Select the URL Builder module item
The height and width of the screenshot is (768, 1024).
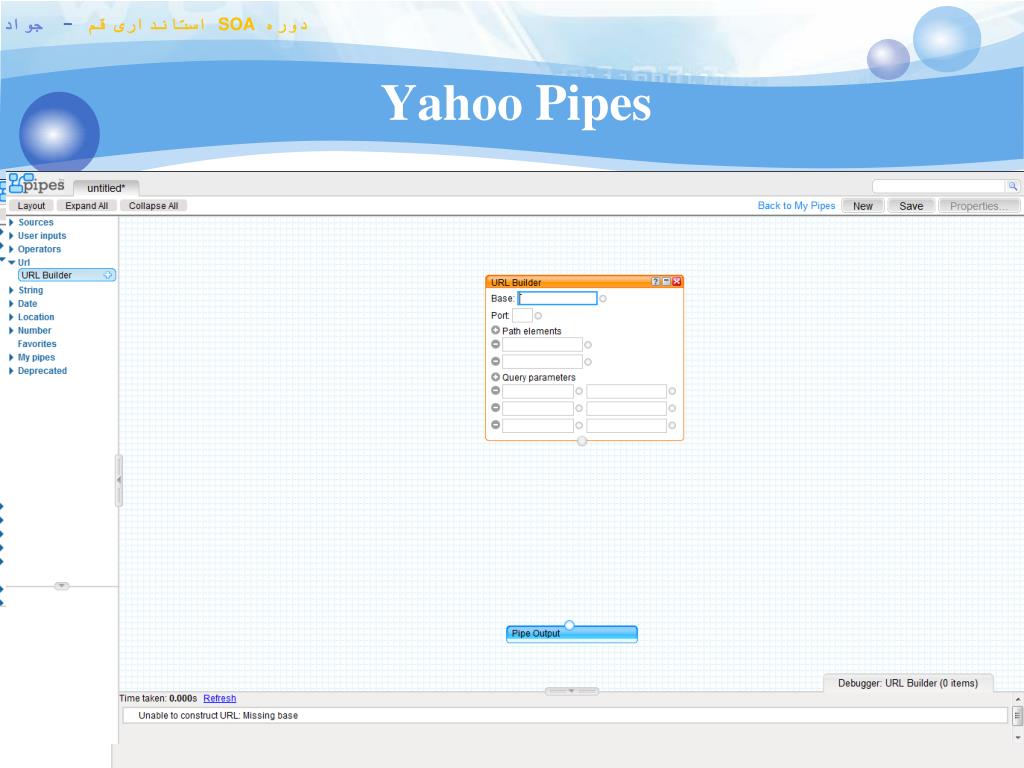[x=67, y=276]
